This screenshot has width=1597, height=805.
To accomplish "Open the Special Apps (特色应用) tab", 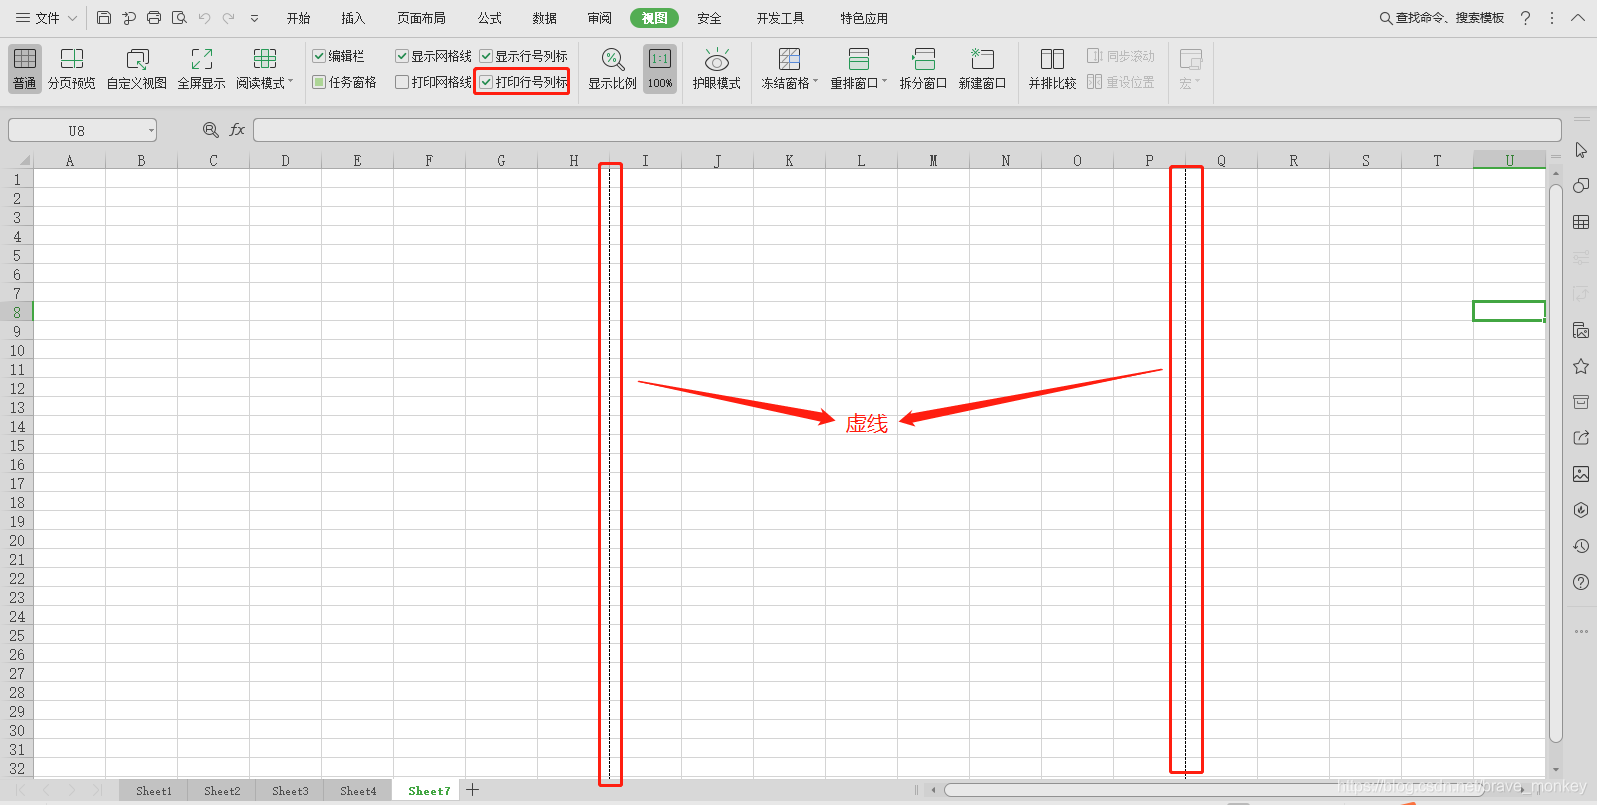I will [x=864, y=18].
